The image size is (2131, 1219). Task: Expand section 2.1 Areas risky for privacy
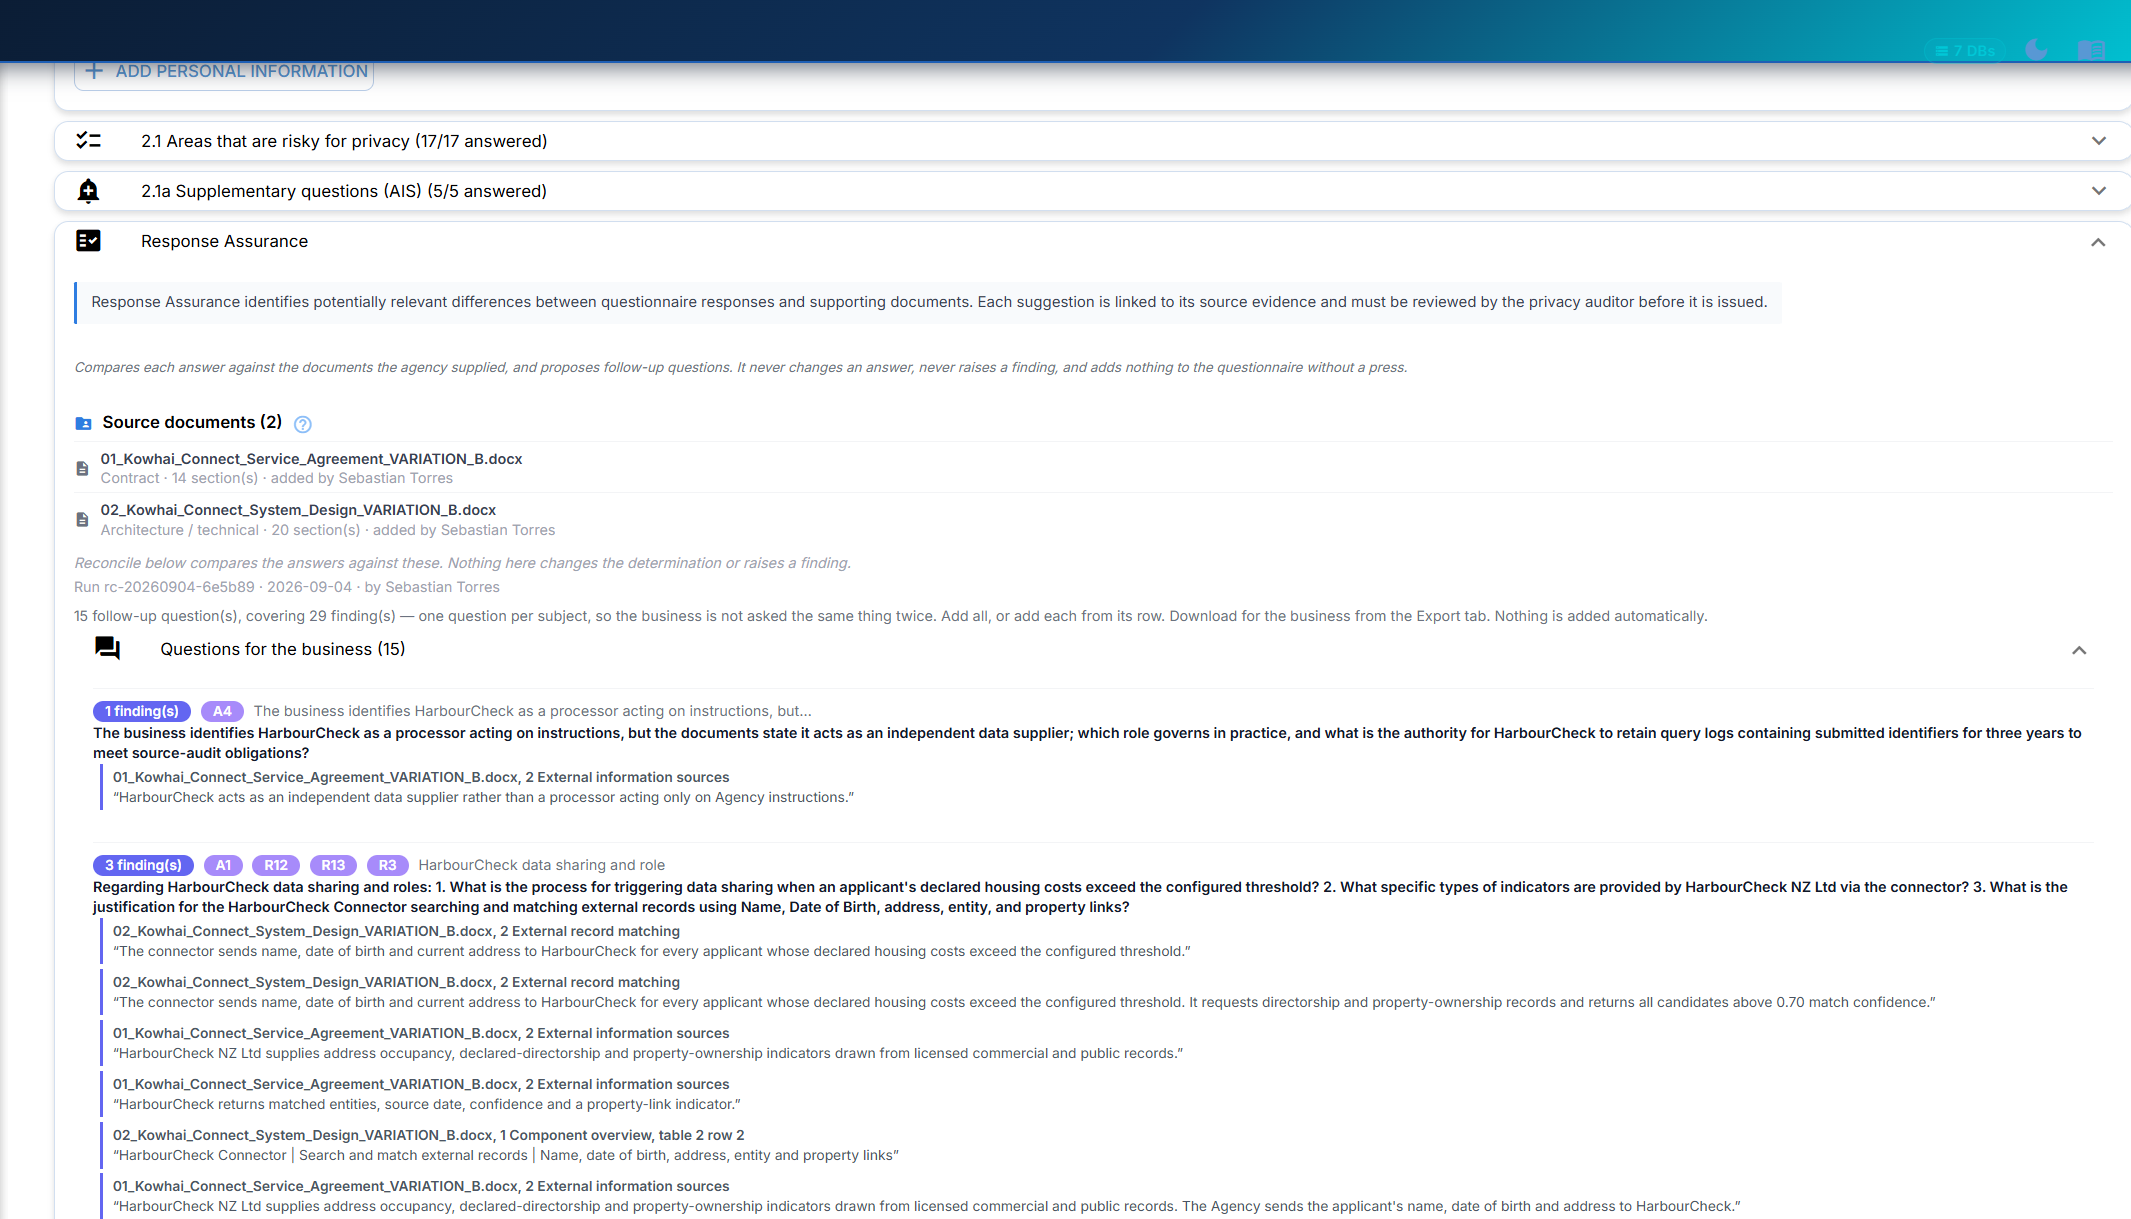[x=2098, y=141]
